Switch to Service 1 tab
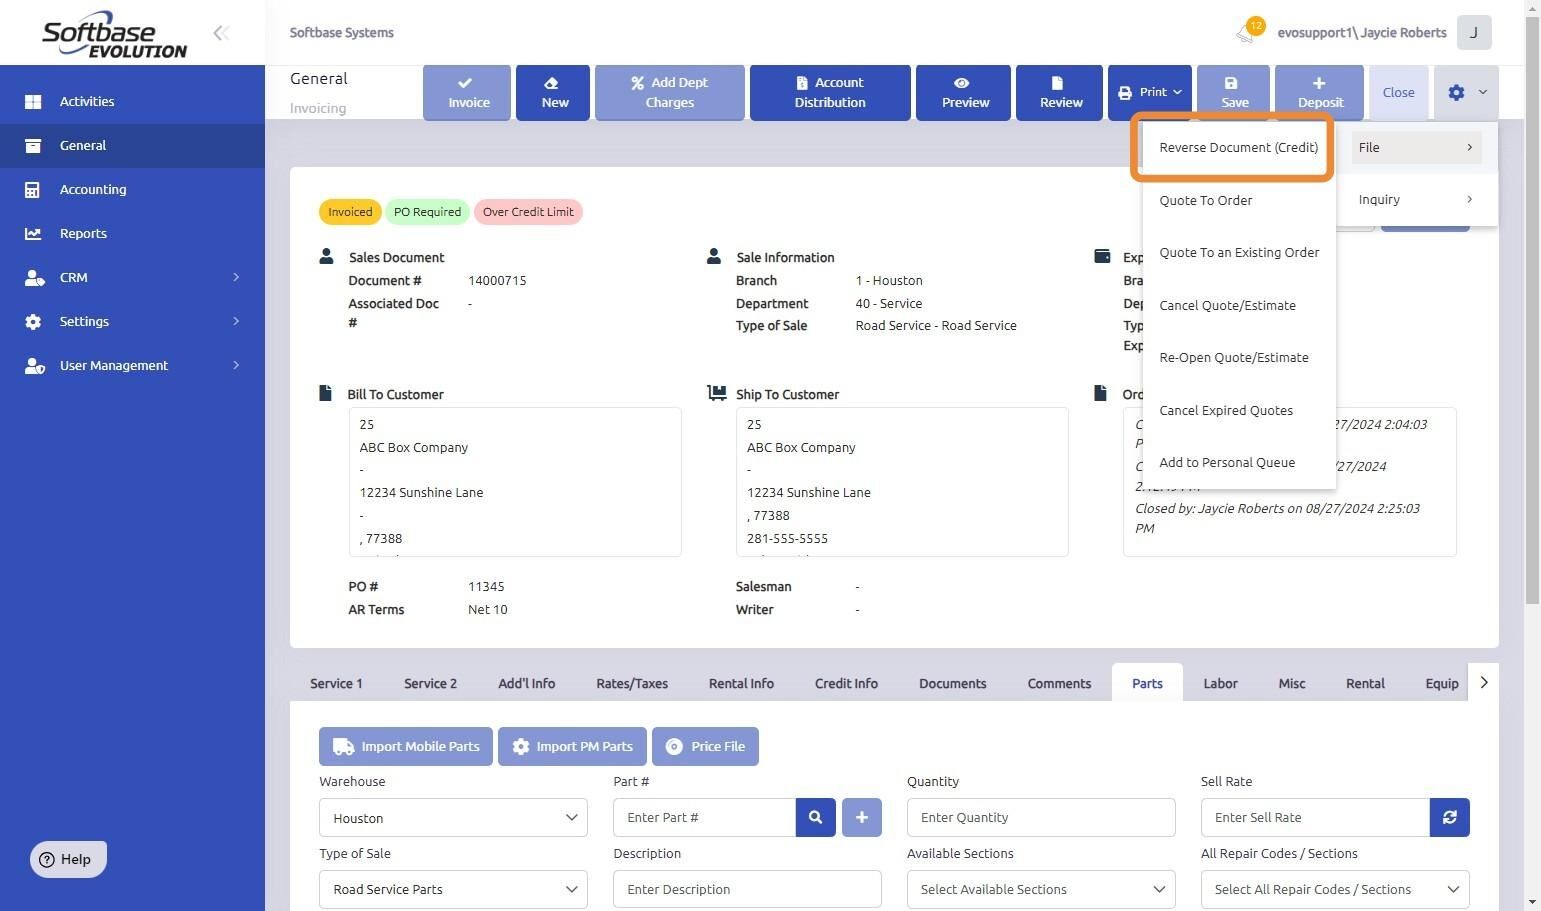1541x911 pixels. click(336, 684)
